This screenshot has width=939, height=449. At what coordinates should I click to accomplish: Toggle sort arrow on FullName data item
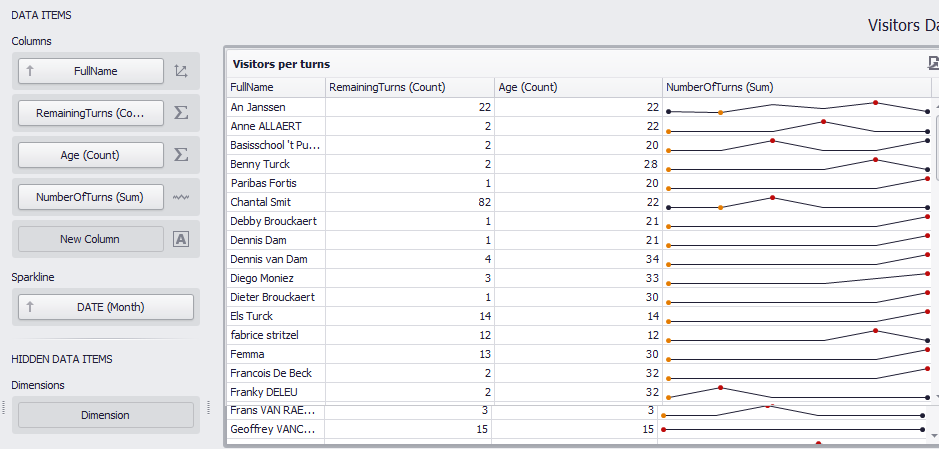pos(30,71)
